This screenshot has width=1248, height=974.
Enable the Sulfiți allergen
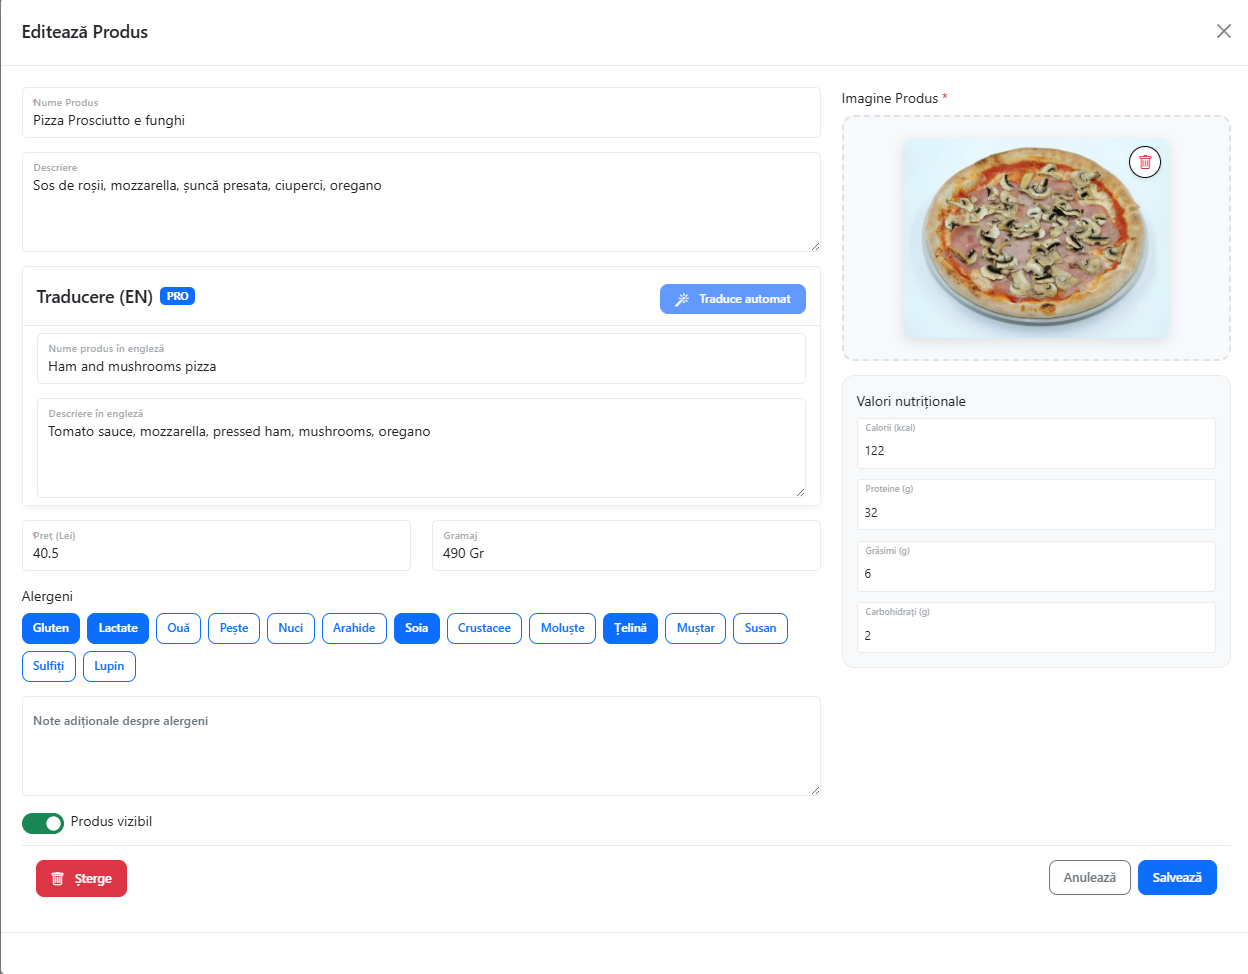tap(48, 666)
